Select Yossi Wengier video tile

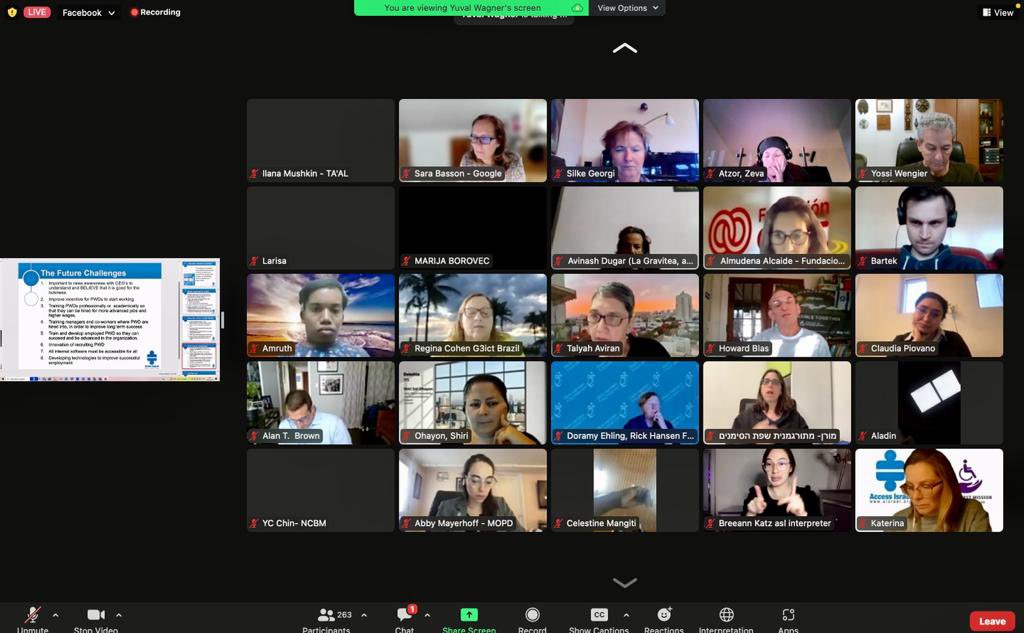coord(929,140)
